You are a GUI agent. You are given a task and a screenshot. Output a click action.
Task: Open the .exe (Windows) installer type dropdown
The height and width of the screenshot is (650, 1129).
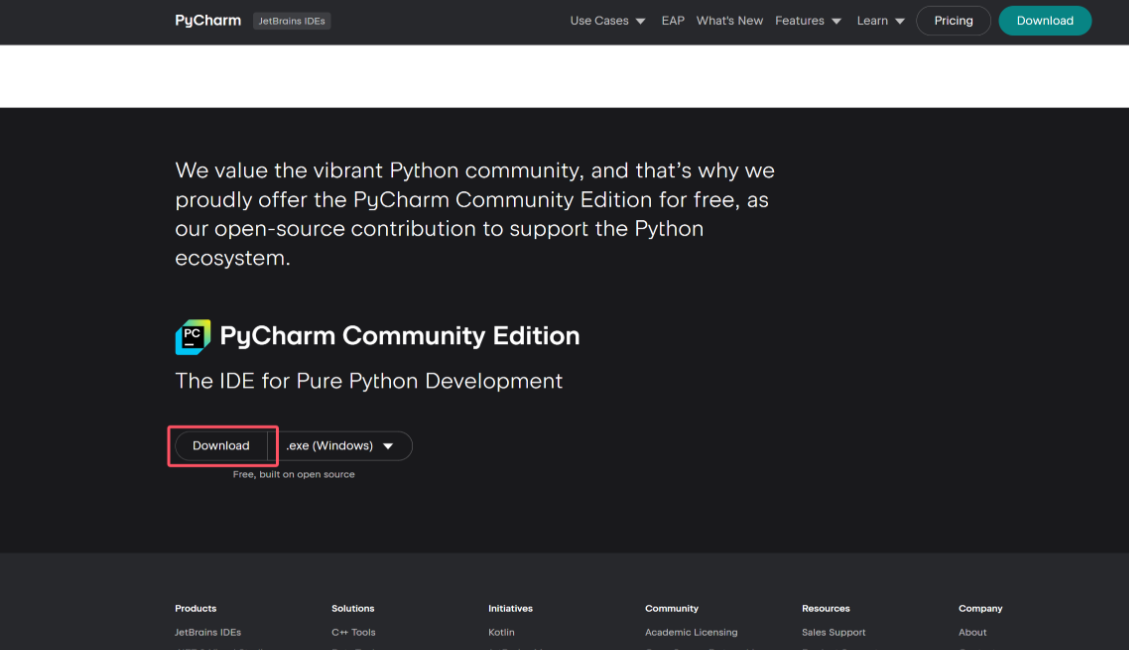pyautogui.click(x=341, y=446)
